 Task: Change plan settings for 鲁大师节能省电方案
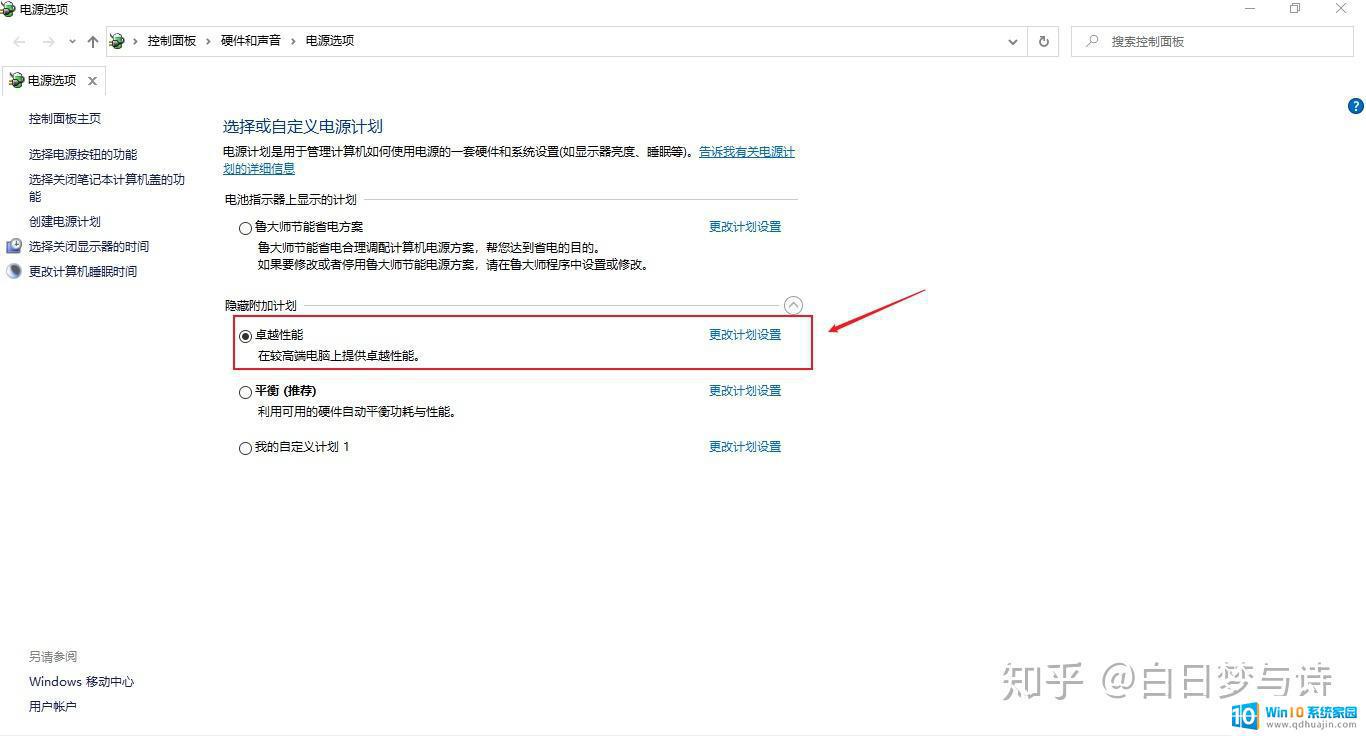pos(745,227)
